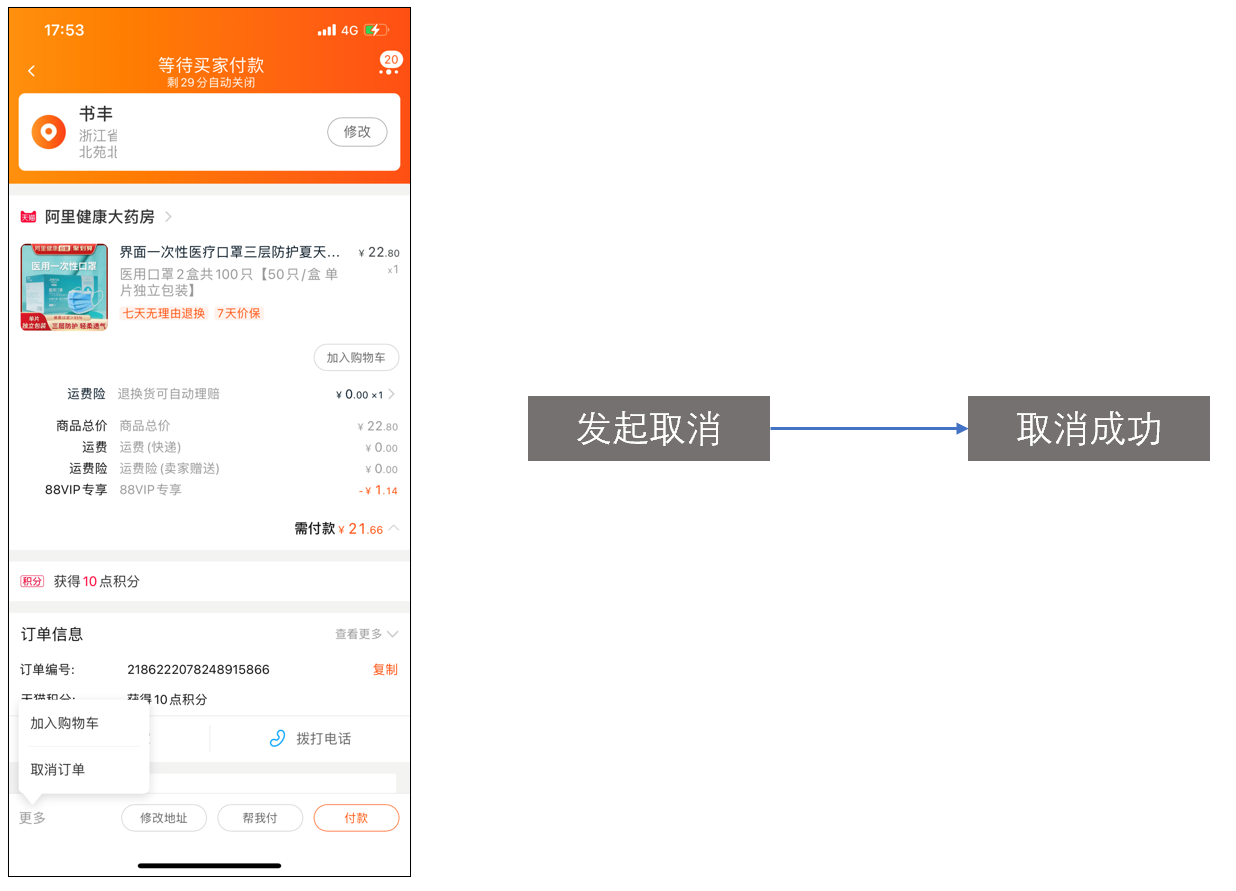Tap the Tmall badge before 阿里健康大药房

click(x=27, y=216)
